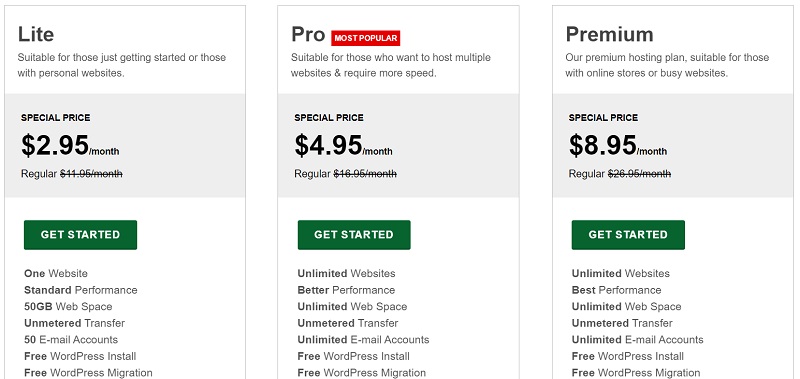The height and width of the screenshot is (379, 800).
Task: Click 'Best Performance' in Premium features
Action: click(x=616, y=290)
